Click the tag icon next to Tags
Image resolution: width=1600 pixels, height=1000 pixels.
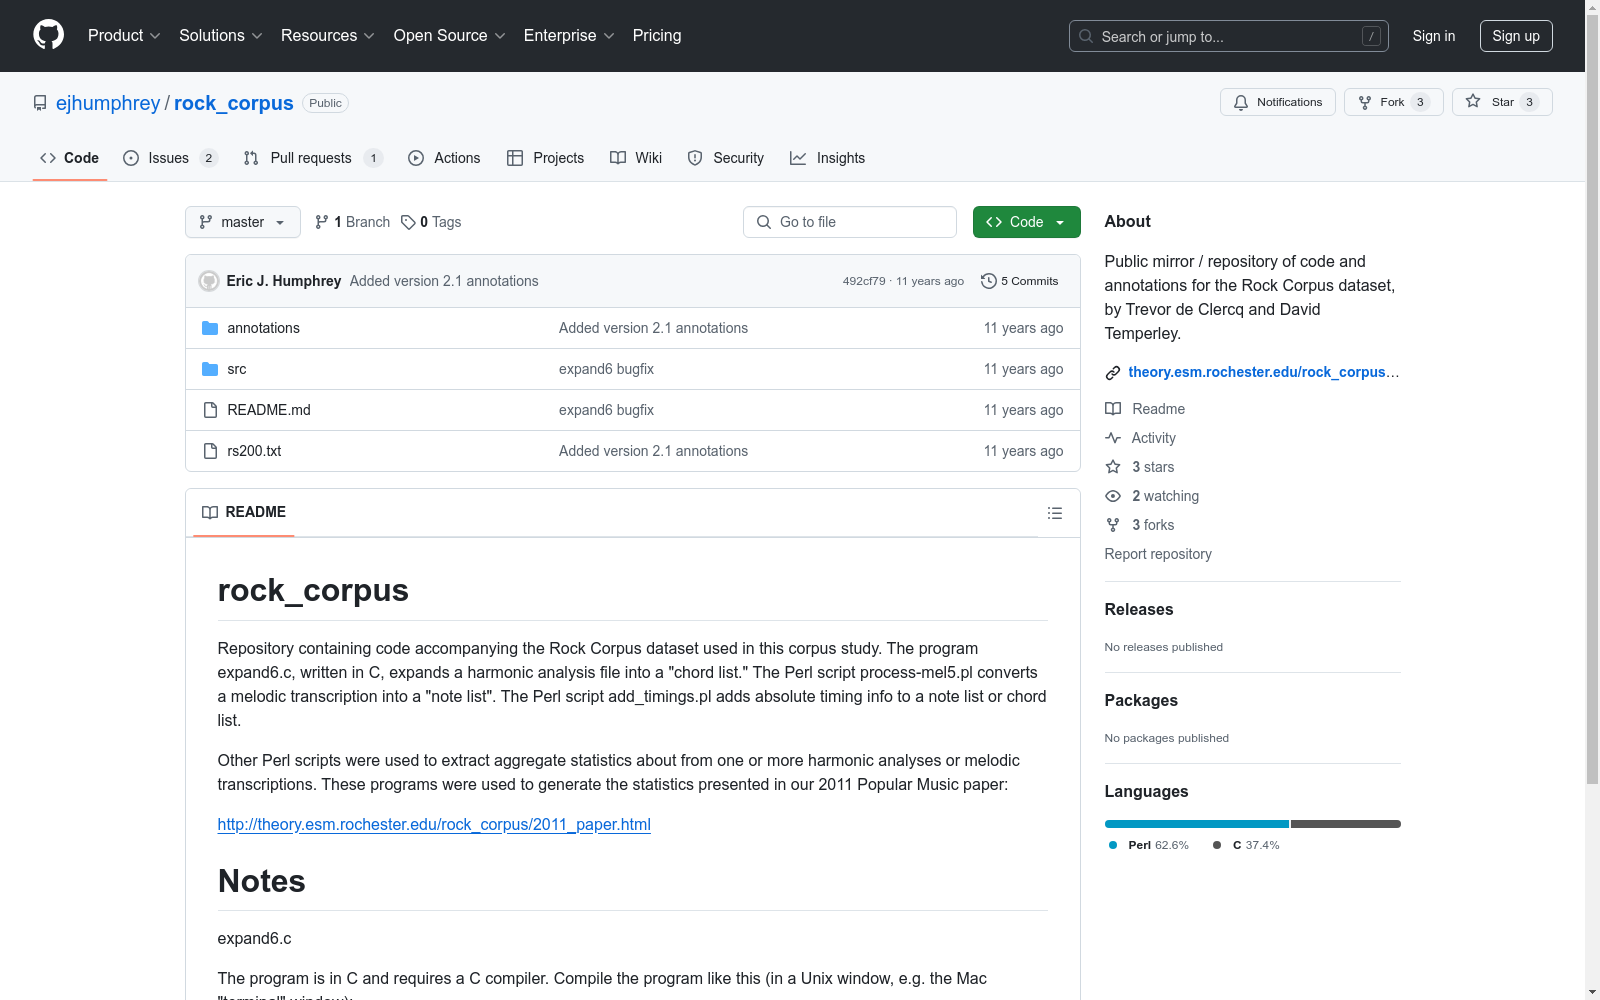408,222
